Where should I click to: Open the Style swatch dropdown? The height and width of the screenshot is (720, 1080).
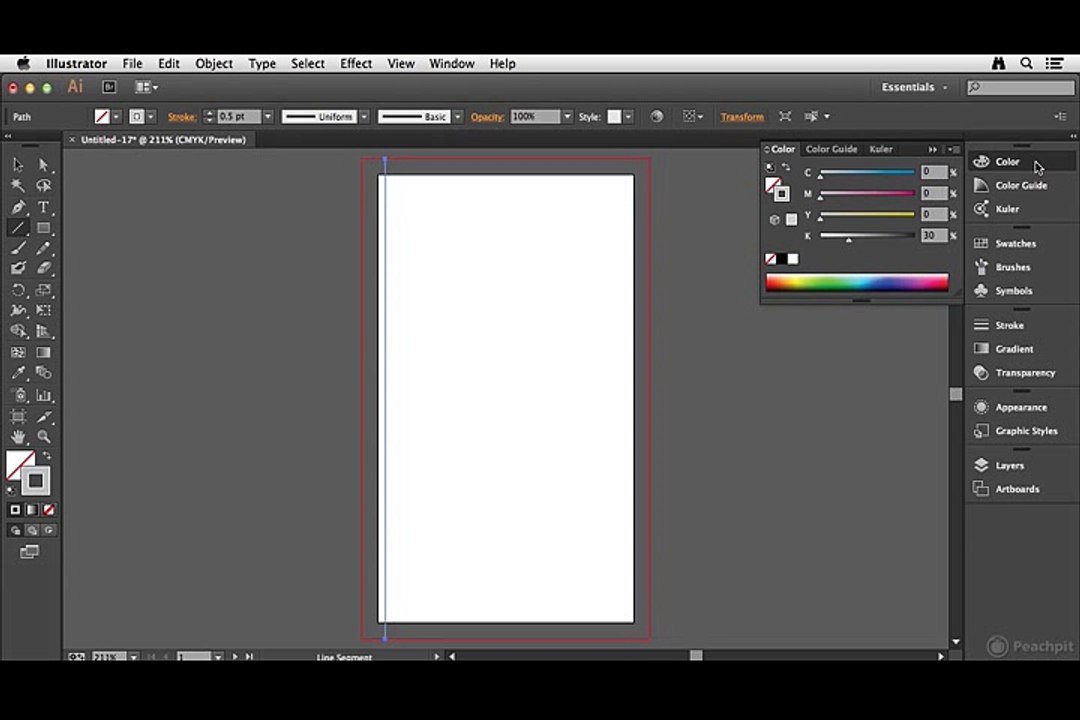pyautogui.click(x=628, y=116)
